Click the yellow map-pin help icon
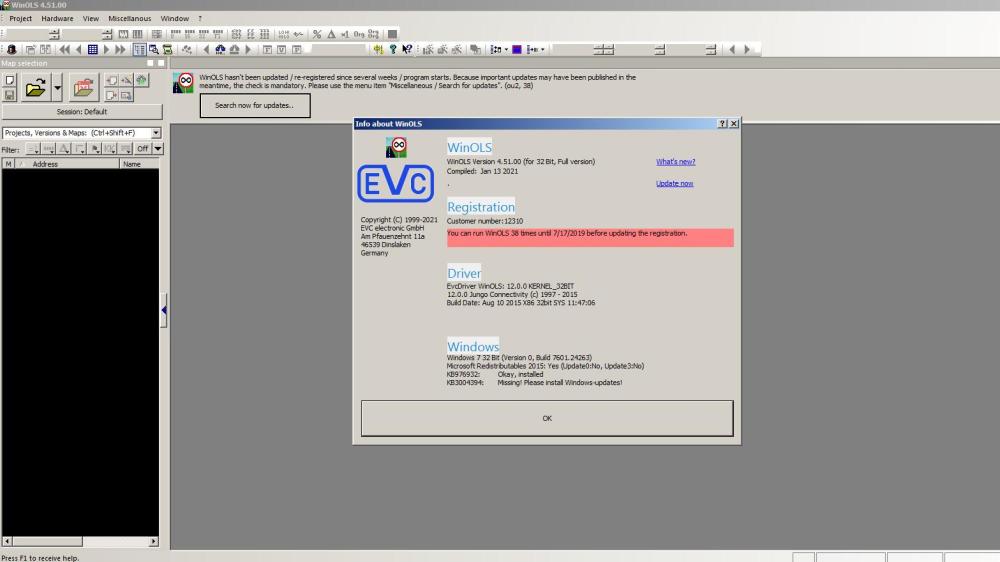The width and height of the screenshot is (1000, 562). pos(378,49)
